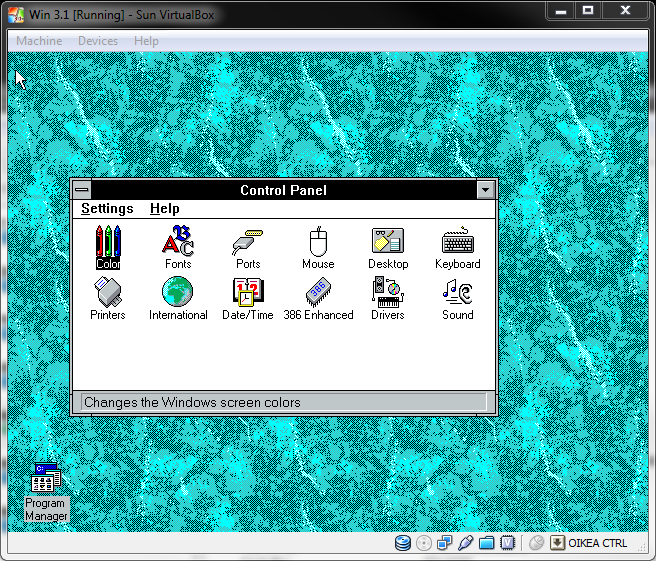
Task: Select the Ports icon
Action: click(x=248, y=248)
